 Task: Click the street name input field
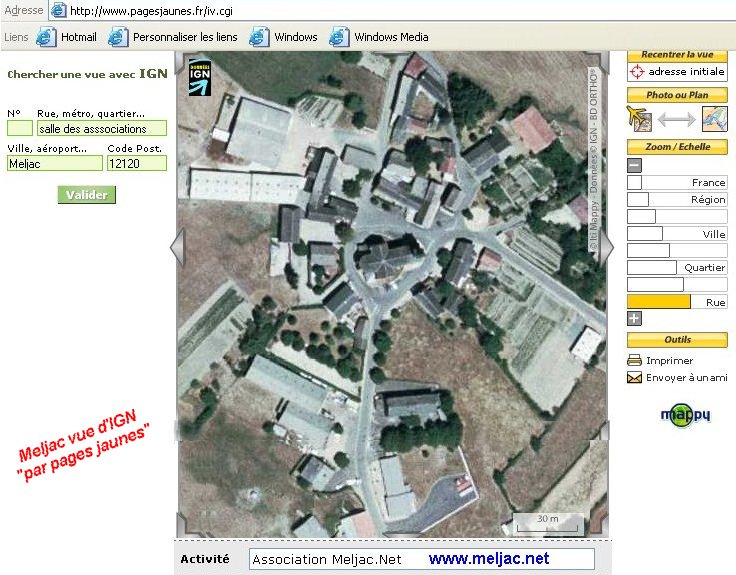[101, 129]
